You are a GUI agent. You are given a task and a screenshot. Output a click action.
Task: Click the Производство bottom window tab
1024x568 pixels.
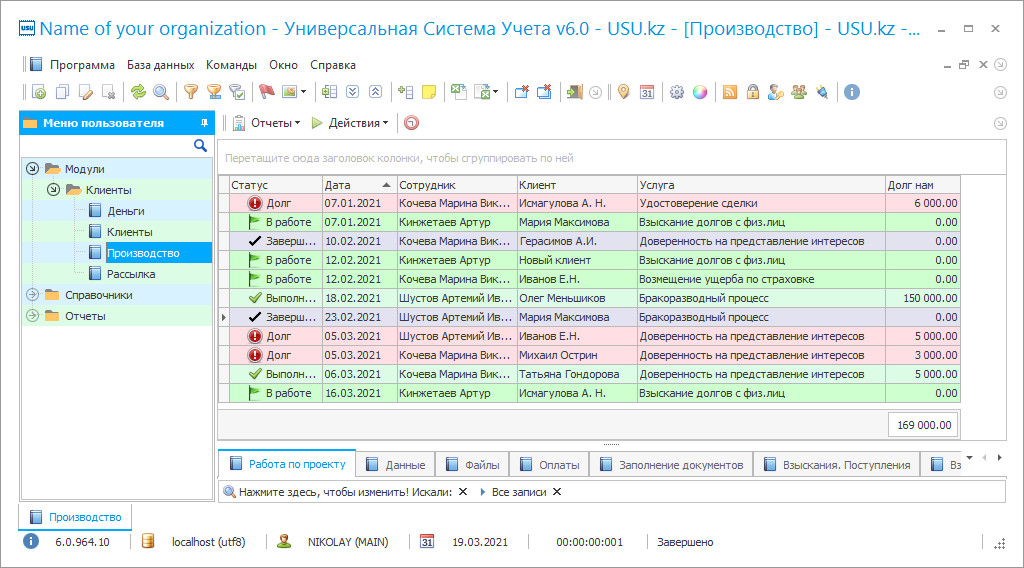75,516
